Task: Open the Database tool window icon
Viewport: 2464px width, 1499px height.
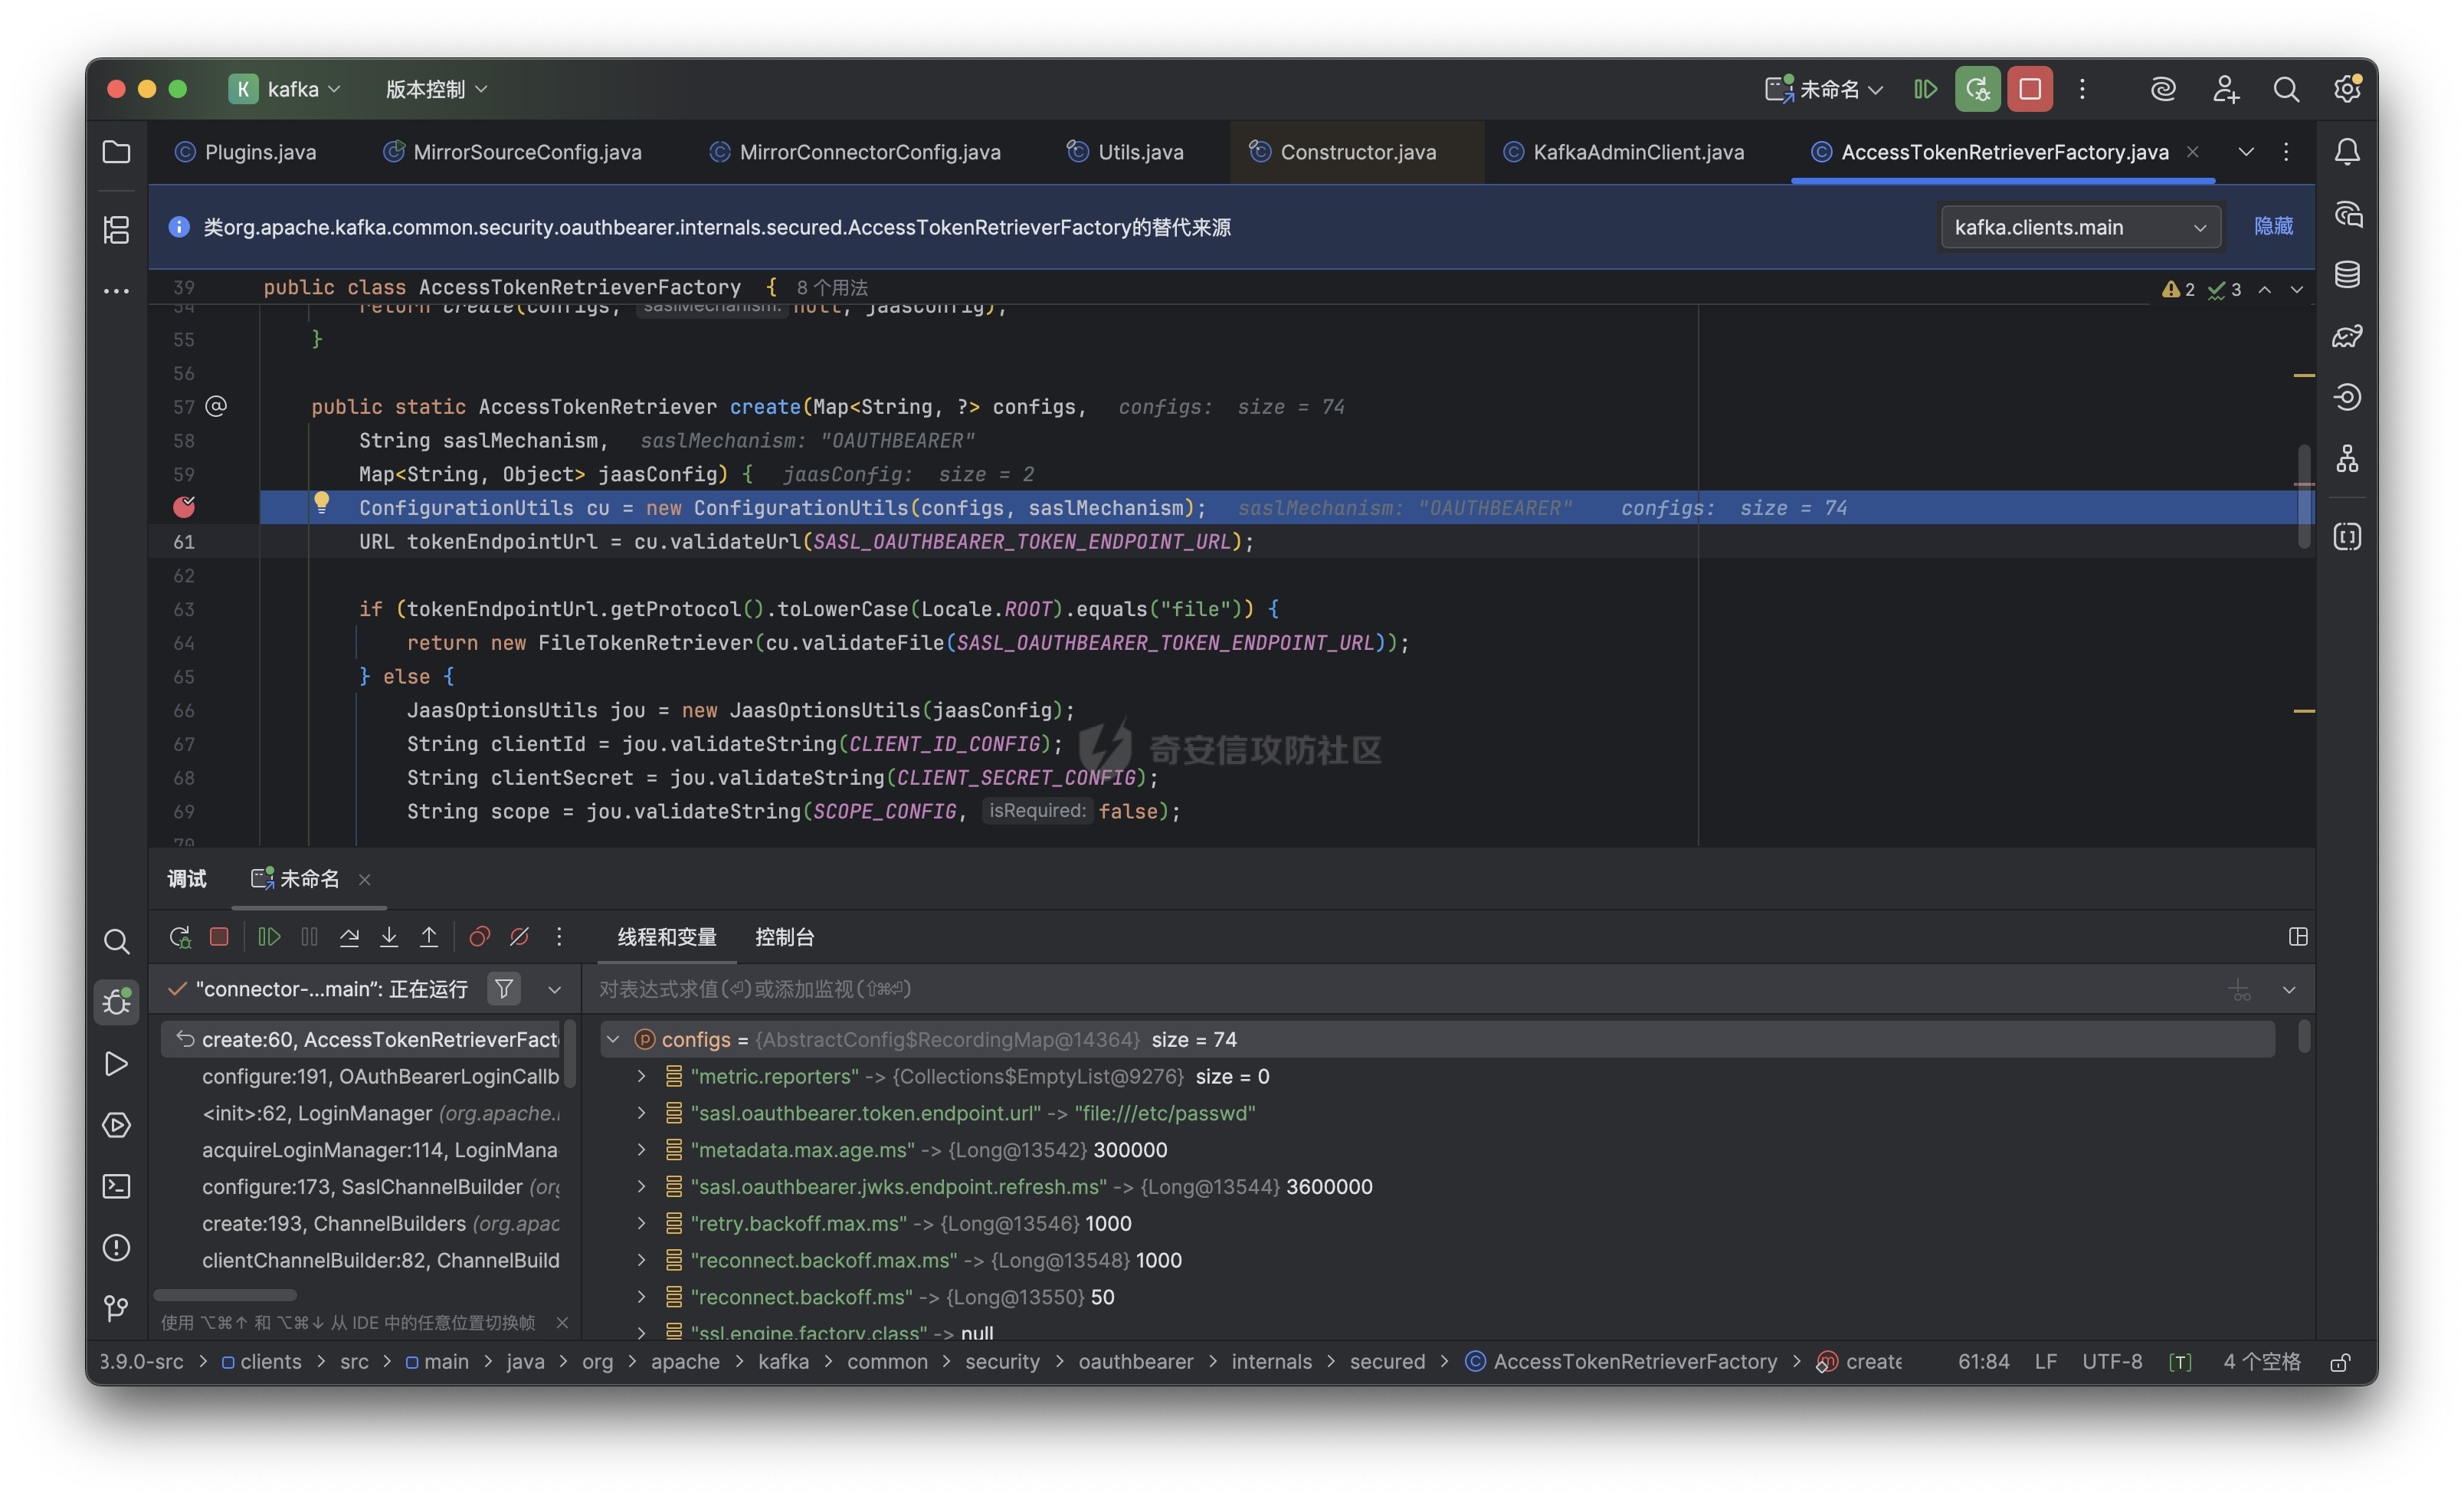Action: [2347, 274]
